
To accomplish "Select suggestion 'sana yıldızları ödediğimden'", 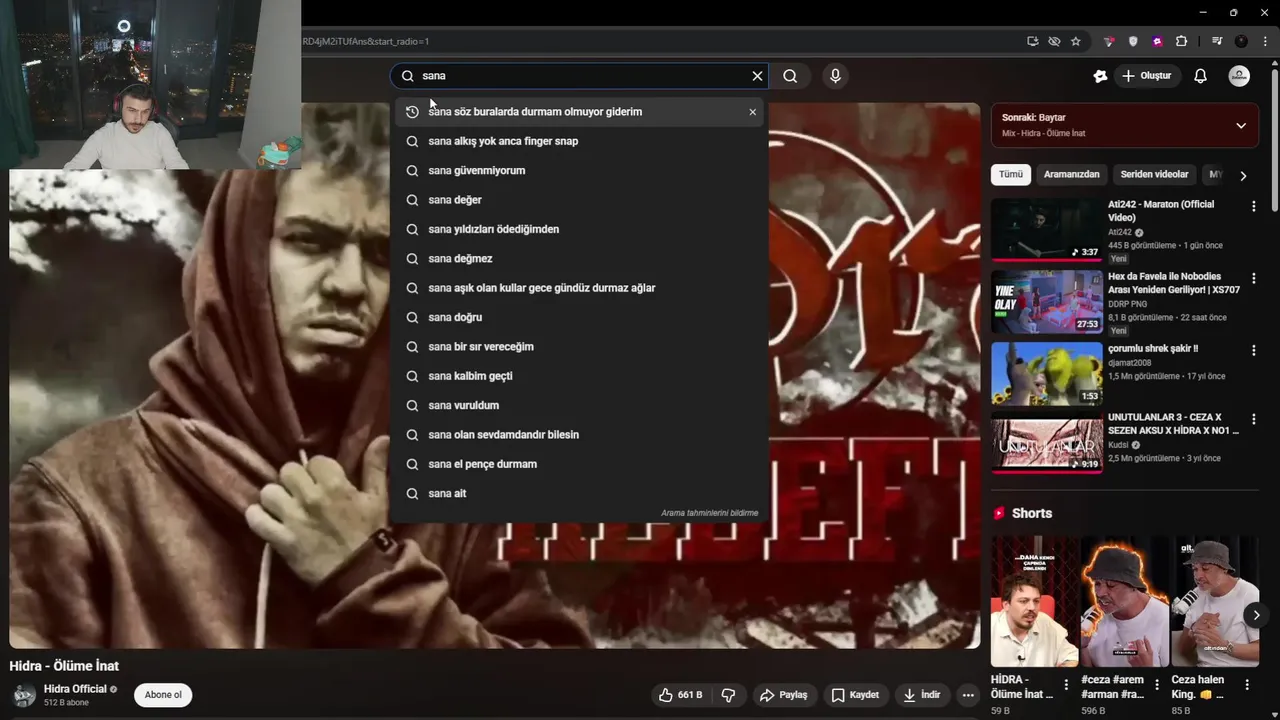I will [x=579, y=229].
